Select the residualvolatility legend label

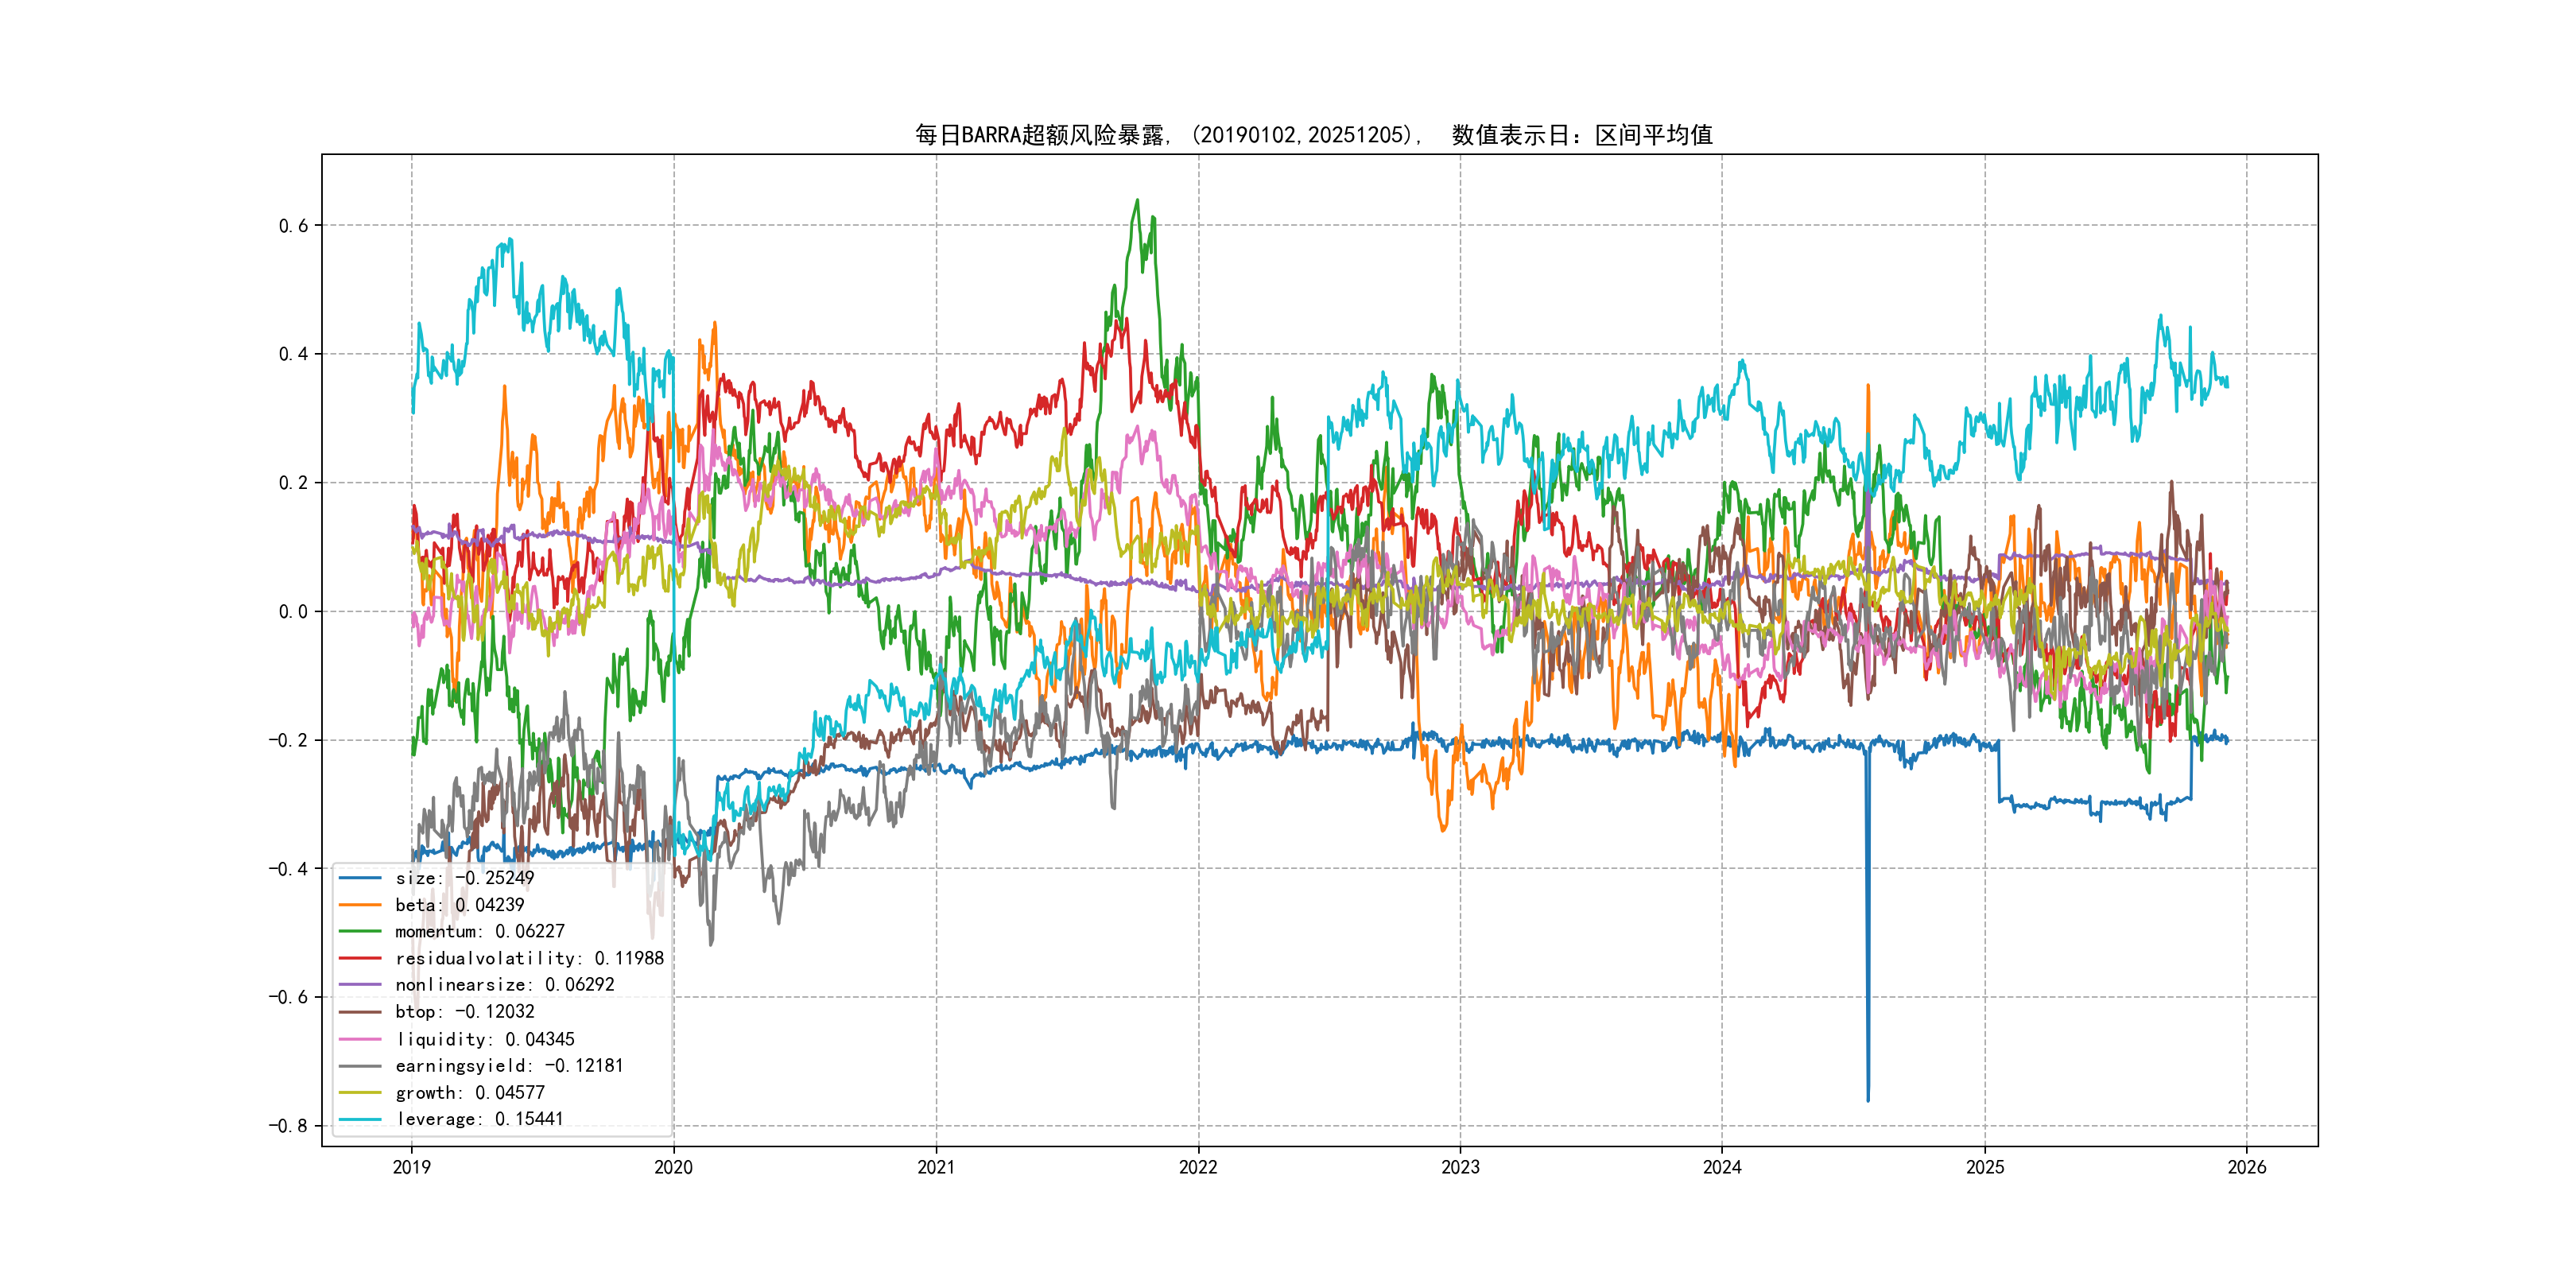pos(529,958)
